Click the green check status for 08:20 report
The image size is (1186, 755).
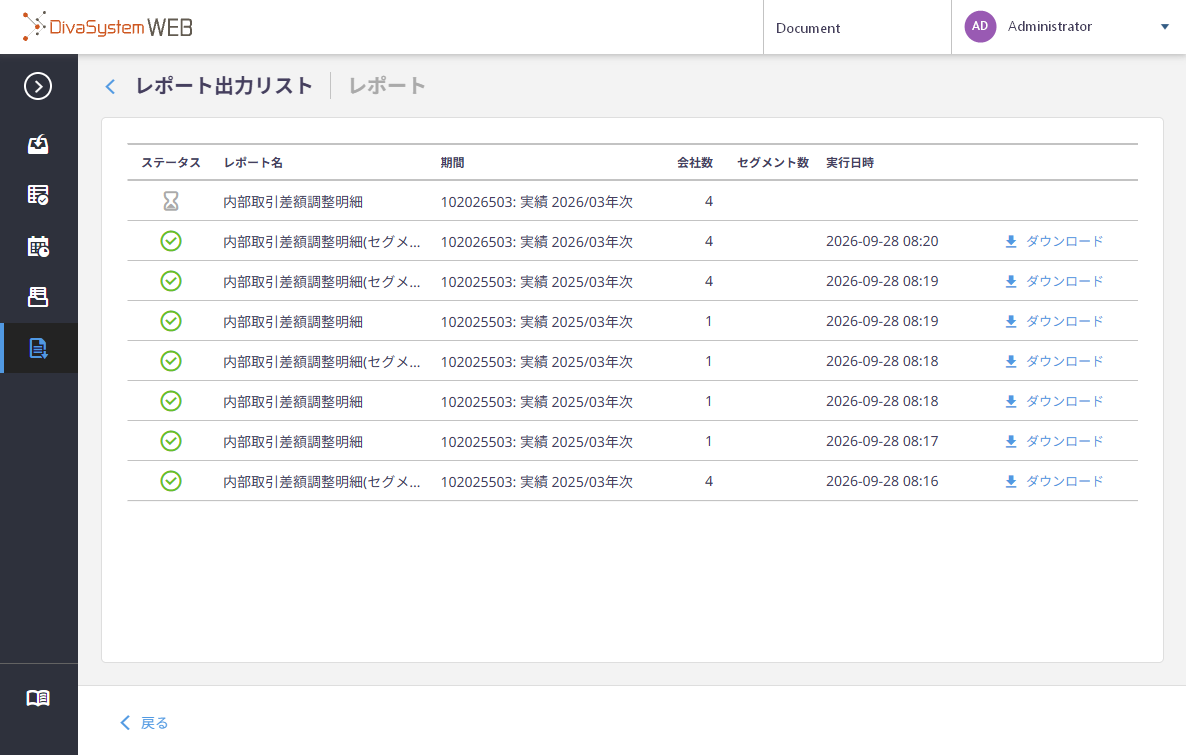(x=171, y=241)
